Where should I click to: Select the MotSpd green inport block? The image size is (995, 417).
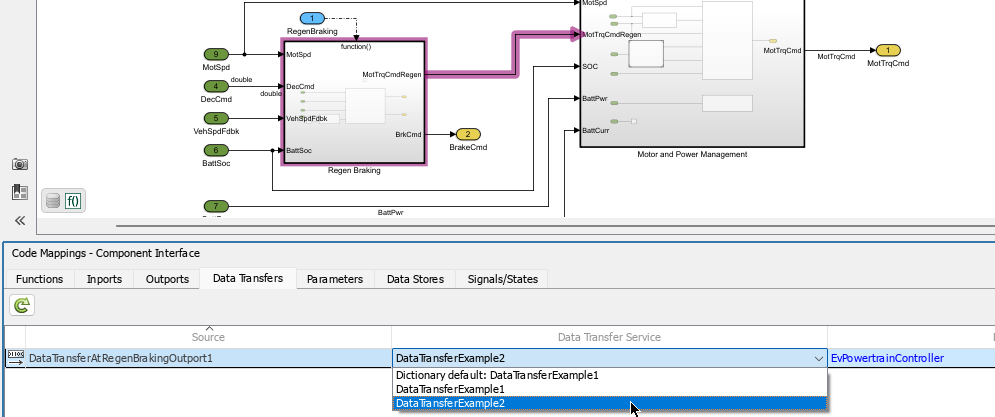pos(216,54)
